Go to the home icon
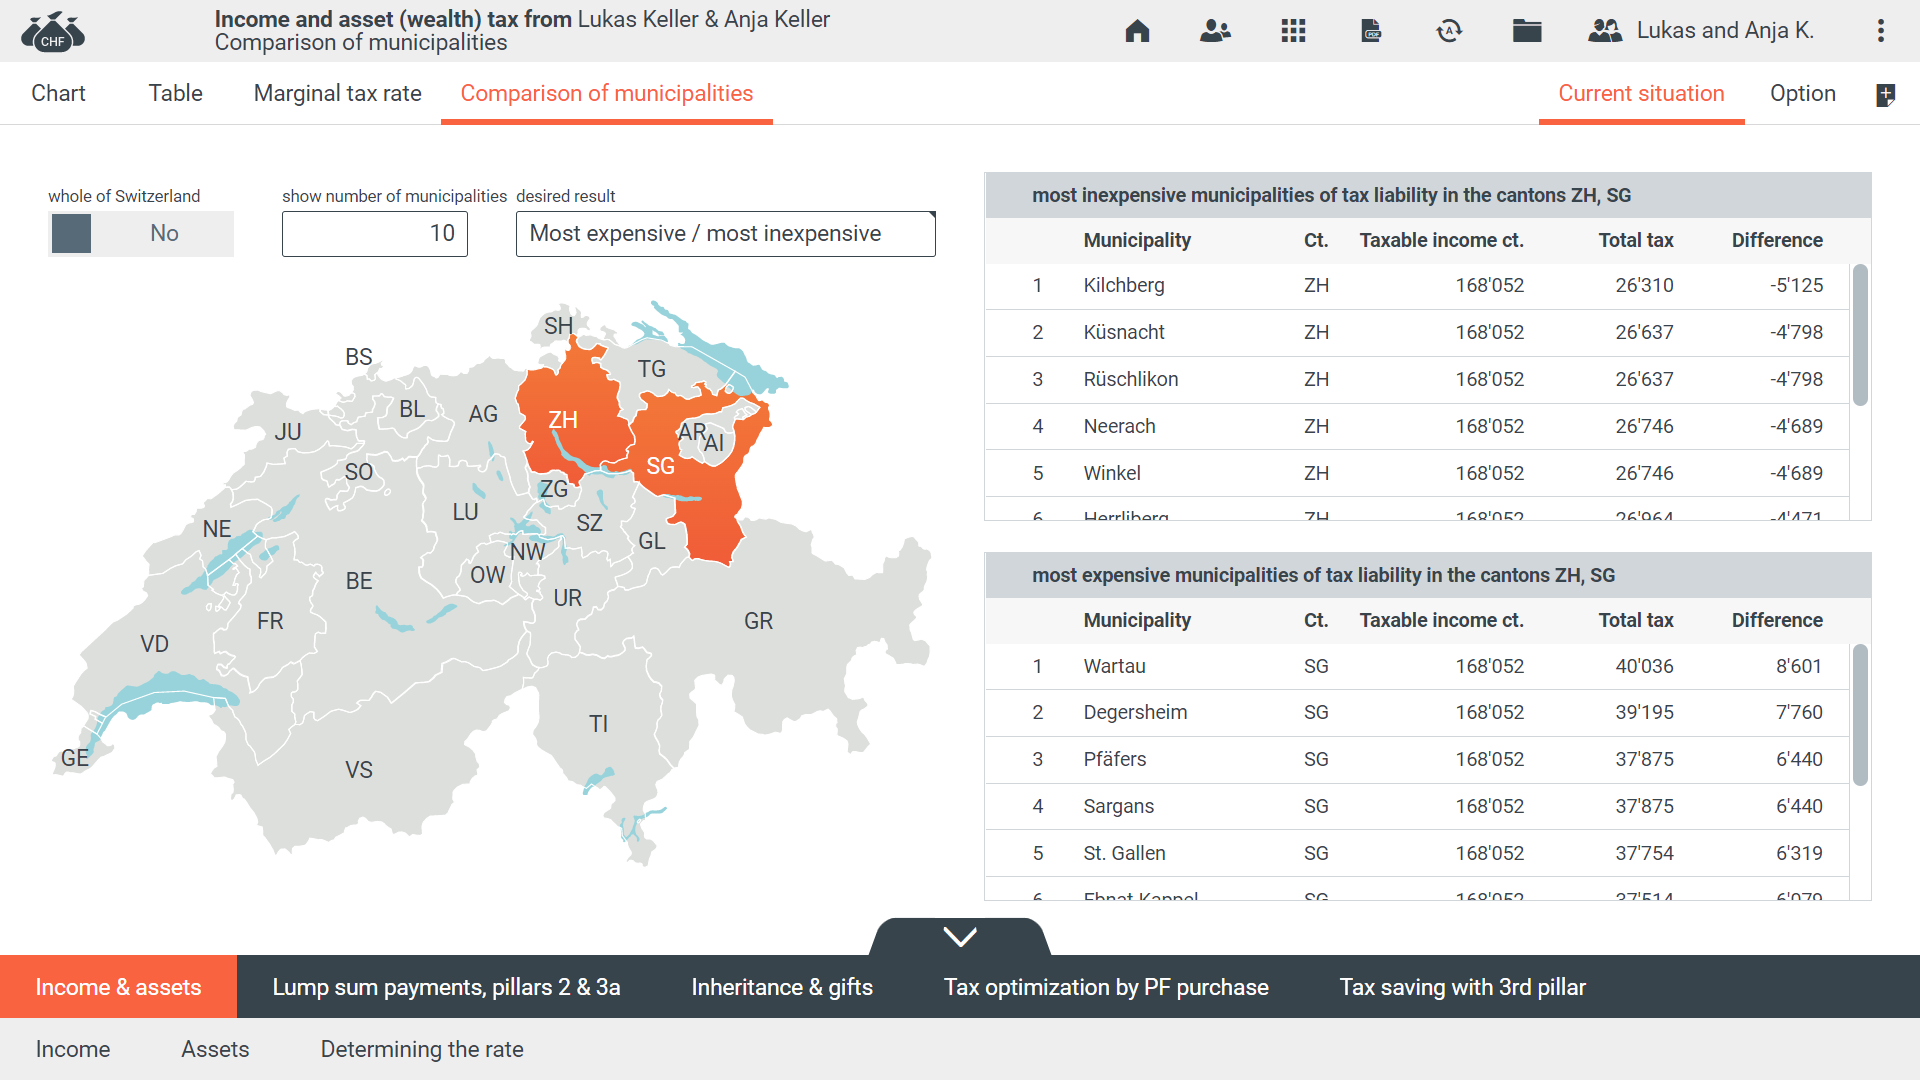The width and height of the screenshot is (1920, 1080). coord(1137,31)
